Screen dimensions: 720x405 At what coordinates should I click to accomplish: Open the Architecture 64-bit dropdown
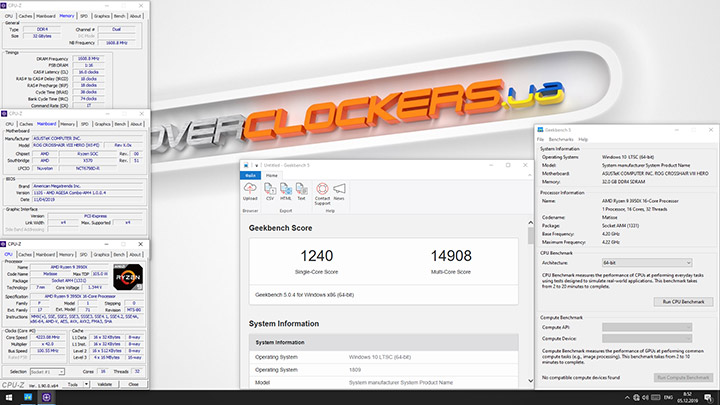point(647,263)
